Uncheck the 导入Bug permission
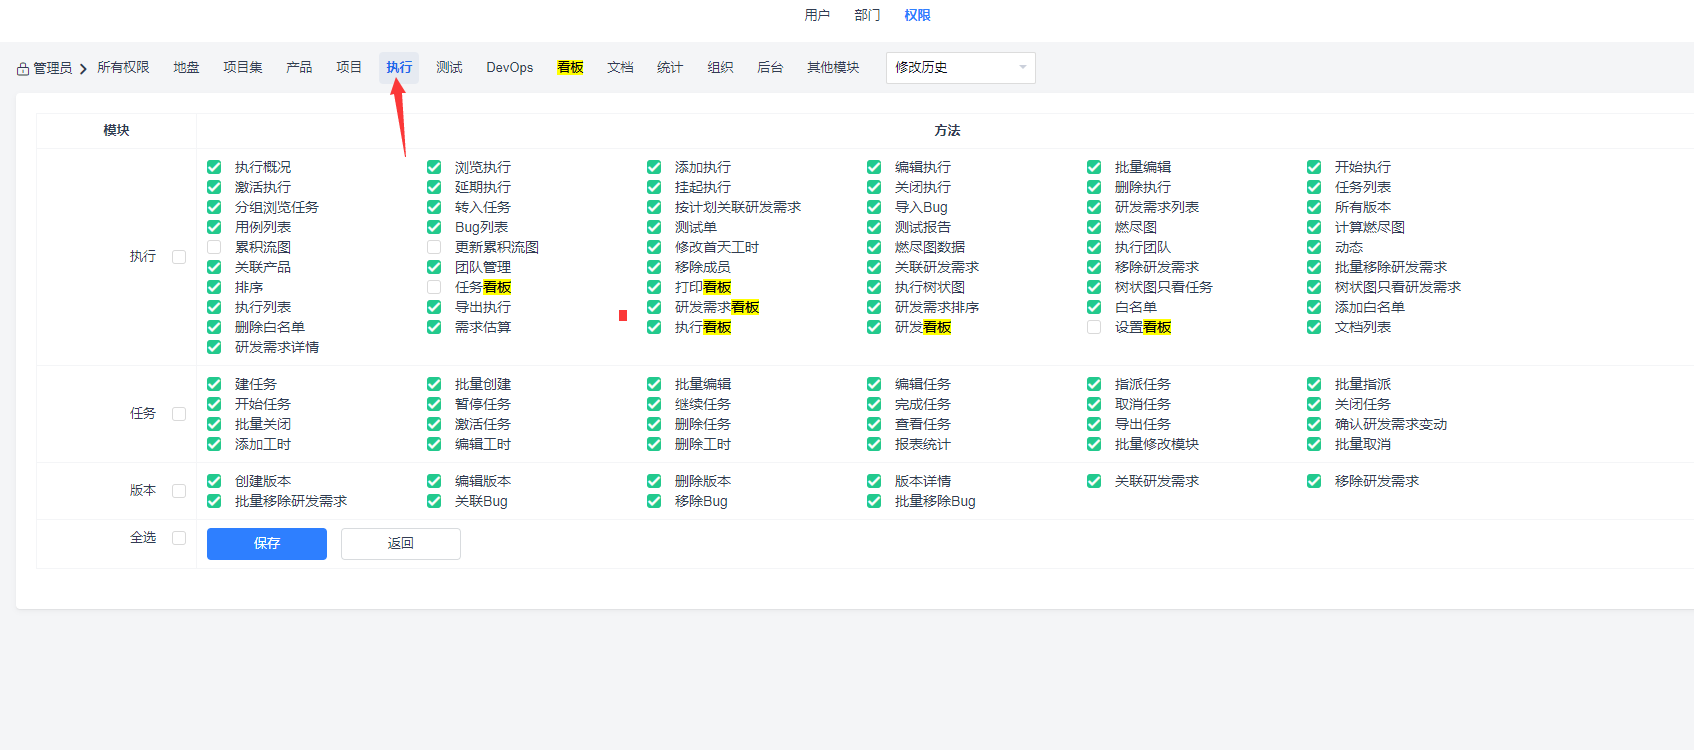Viewport: 1694px width, 750px height. pos(874,207)
